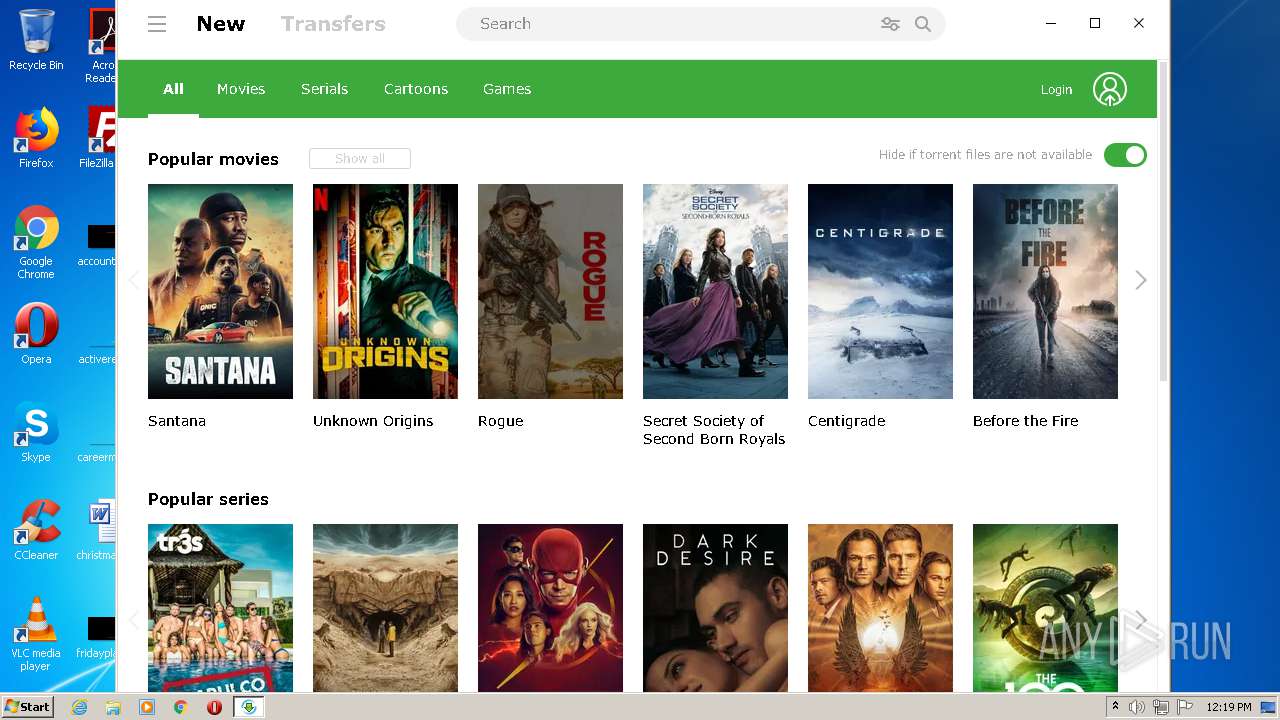Open the Start menu
1280x720 pixels.
(x=28, y=707)
